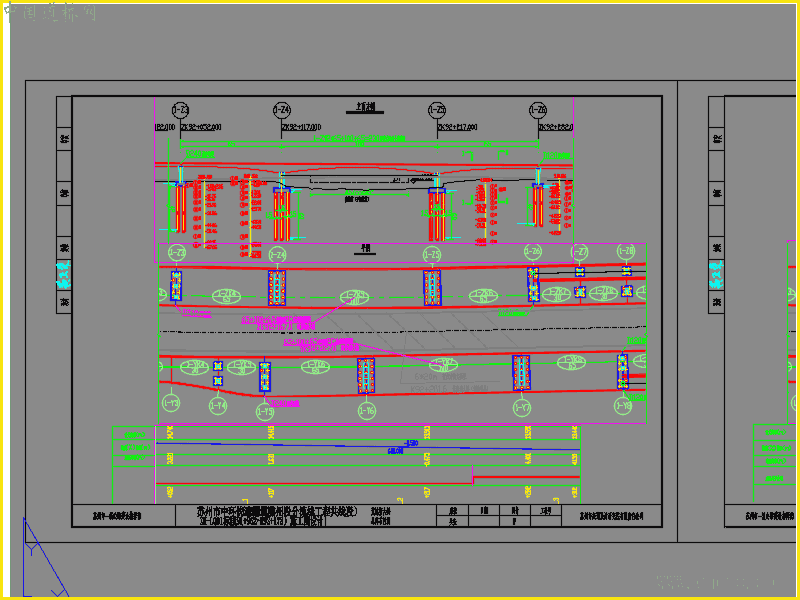Select the UCS axis icon in the corner
The height and width of the screenshot is (600, 800).
pos(45,558)
